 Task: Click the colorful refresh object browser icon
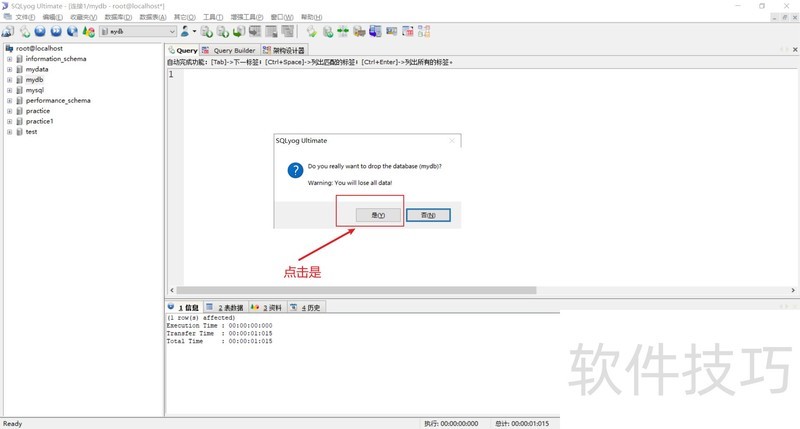click(x=89, y=32)
